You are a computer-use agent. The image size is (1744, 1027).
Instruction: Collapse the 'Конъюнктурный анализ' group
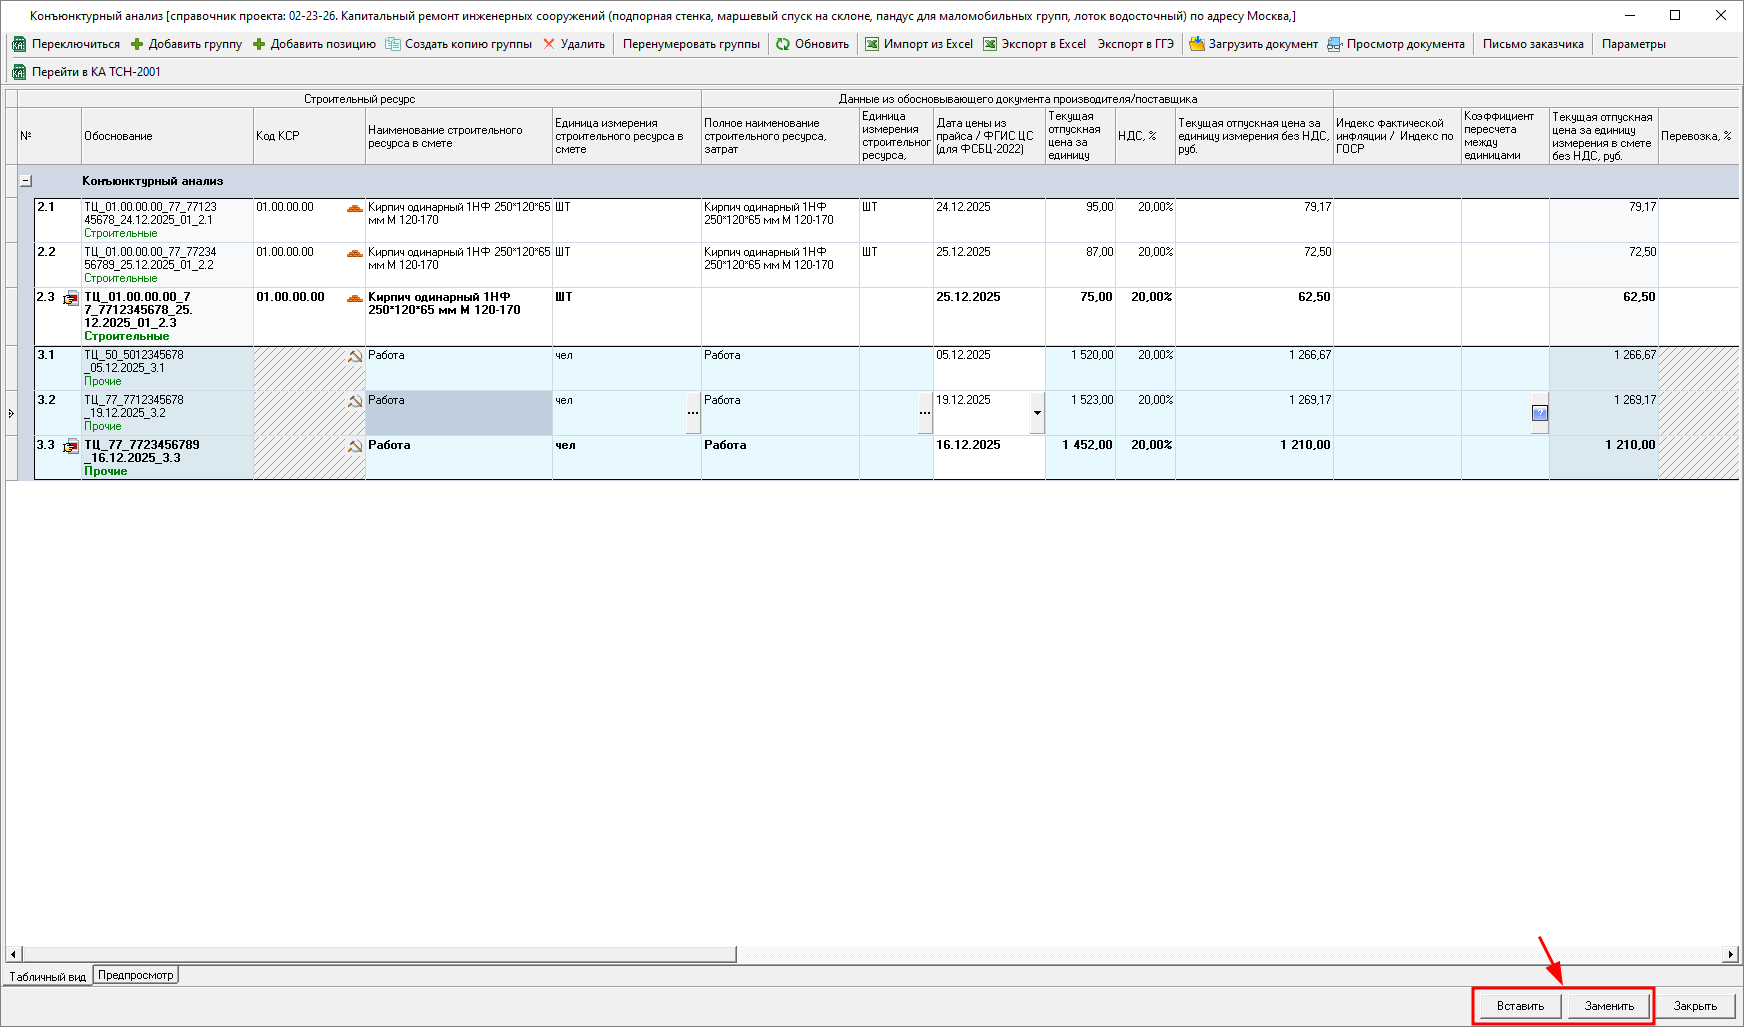tap(26, 181)
